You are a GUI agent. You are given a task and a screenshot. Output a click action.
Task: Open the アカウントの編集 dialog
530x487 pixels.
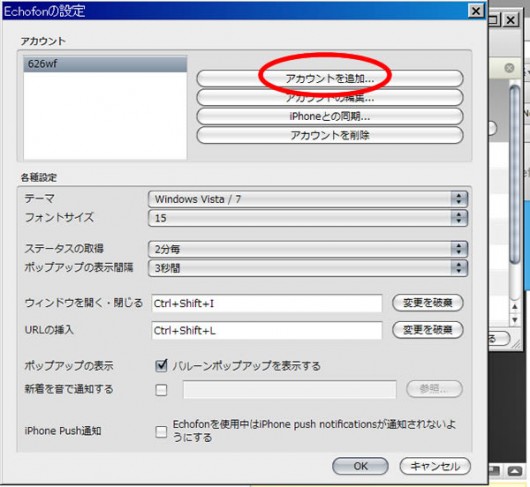click(330, 98)
